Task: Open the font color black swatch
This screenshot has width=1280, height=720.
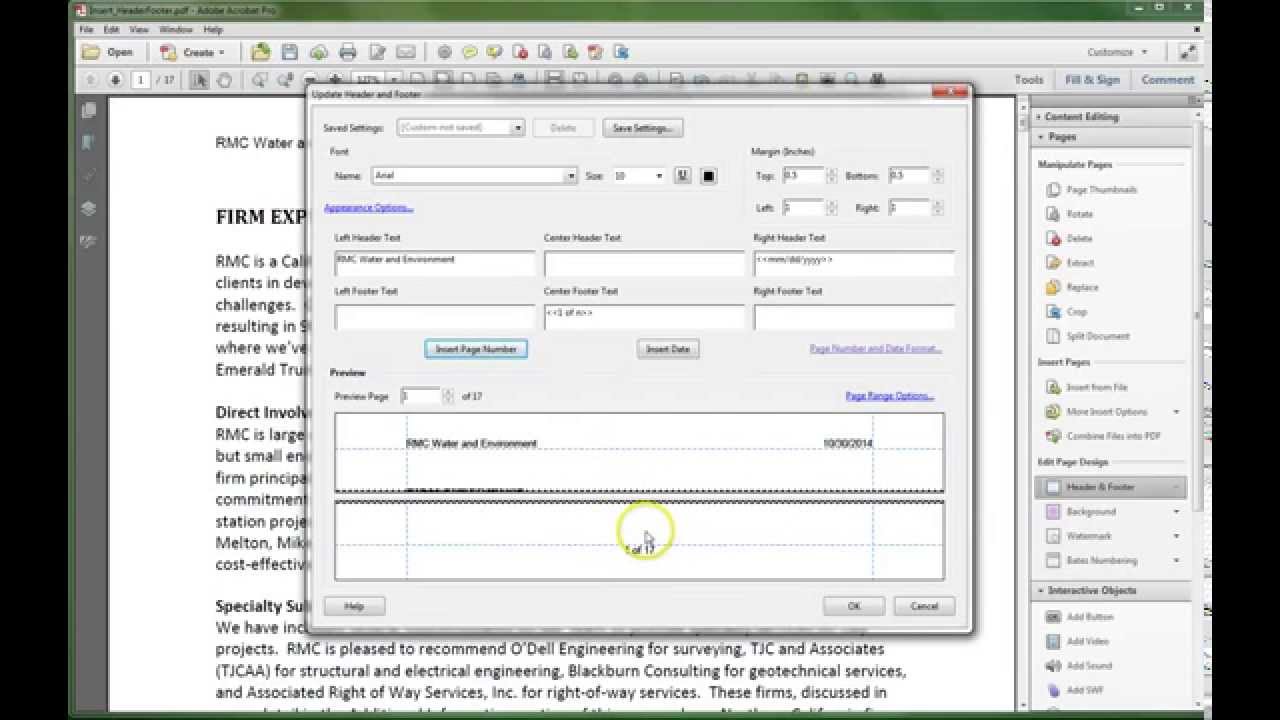Action: (708, 176)
